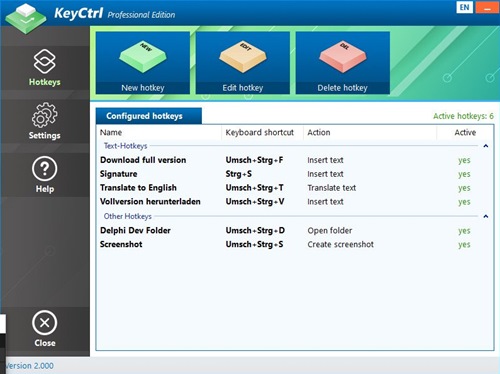The width and height of the screenshot is (500, 374).
Task: Create a new hotkey with green key
Action: [x=143, y=63]
